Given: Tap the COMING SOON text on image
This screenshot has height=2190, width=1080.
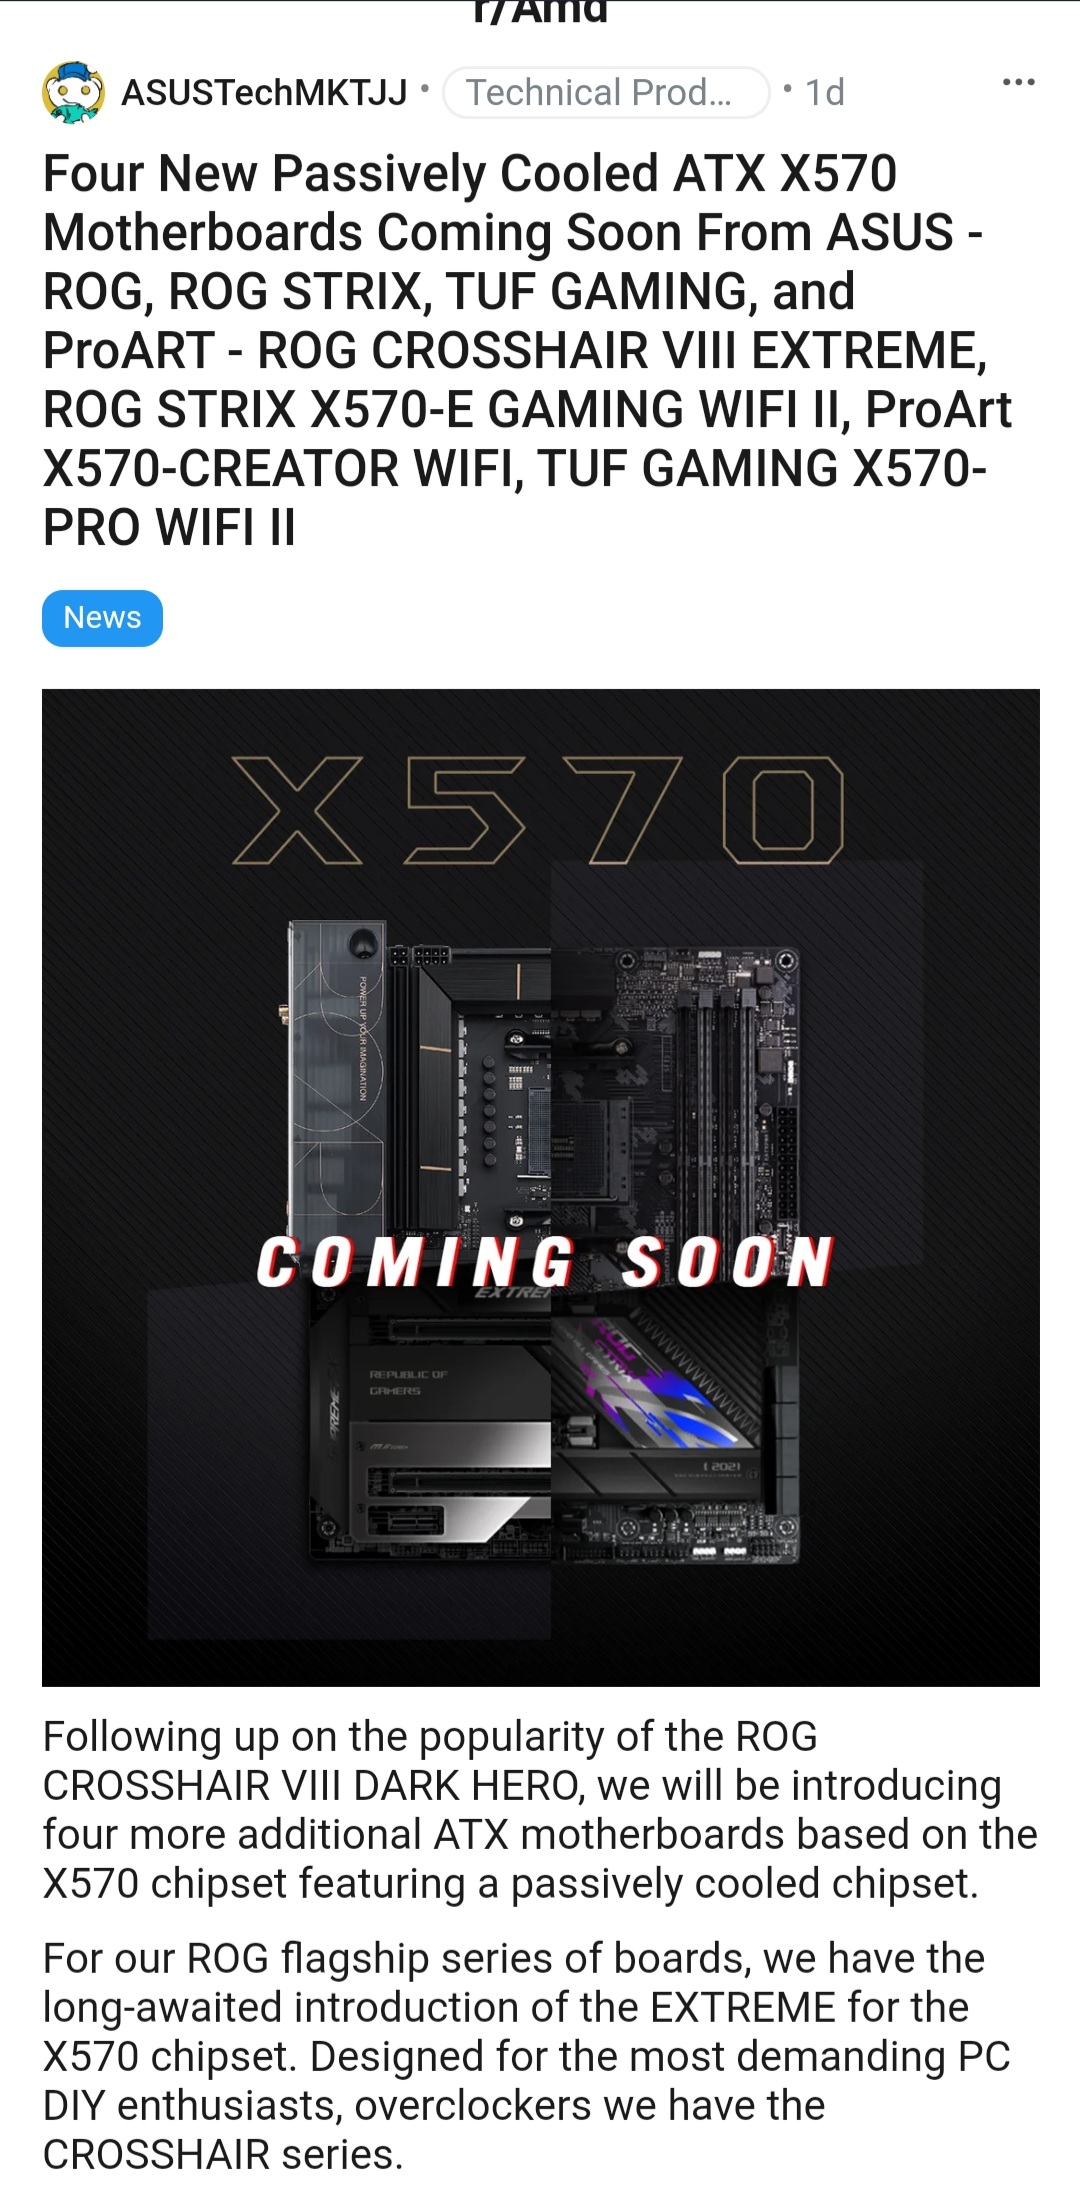Looking at the screenshot, I should click(x=545, y=1262).
